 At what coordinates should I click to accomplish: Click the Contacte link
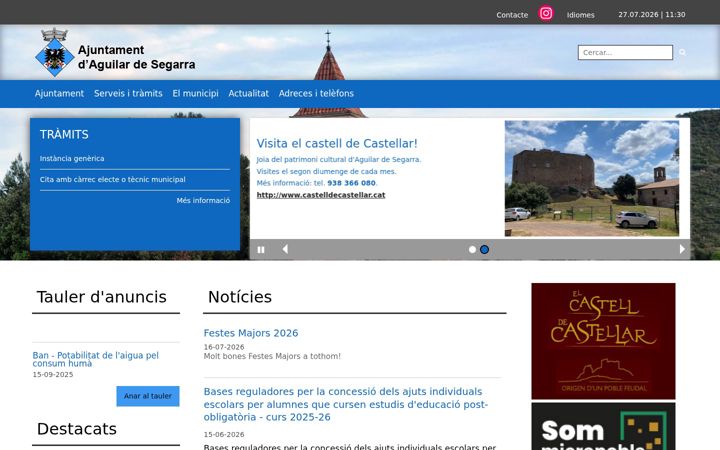click(x=512, y=15)
